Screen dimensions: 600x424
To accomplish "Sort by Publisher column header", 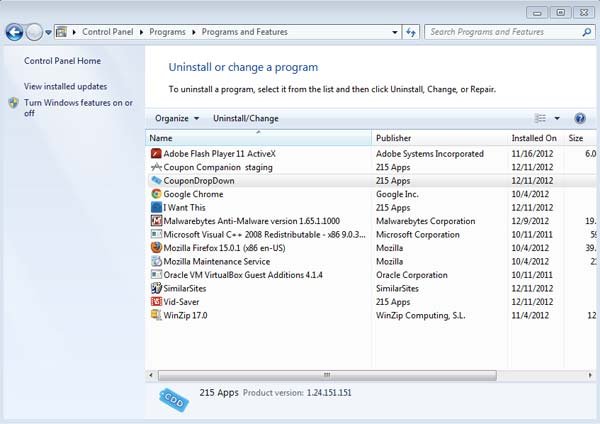I will point(440,138).
